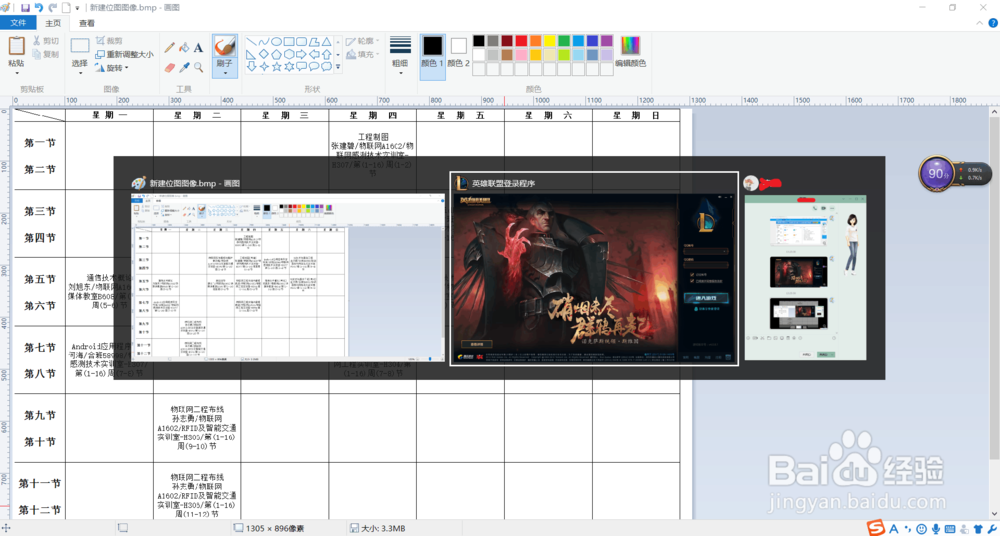Open the Select (选择) dropdown arrow
The image size is (1000, 536).
(80, 73)
